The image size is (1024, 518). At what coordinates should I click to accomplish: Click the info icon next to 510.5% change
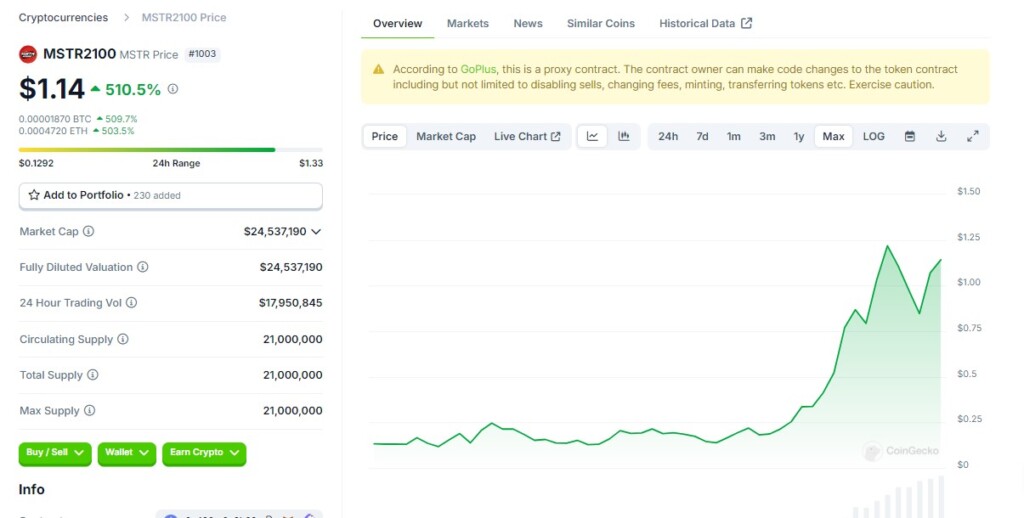click(x=172, y=89)
